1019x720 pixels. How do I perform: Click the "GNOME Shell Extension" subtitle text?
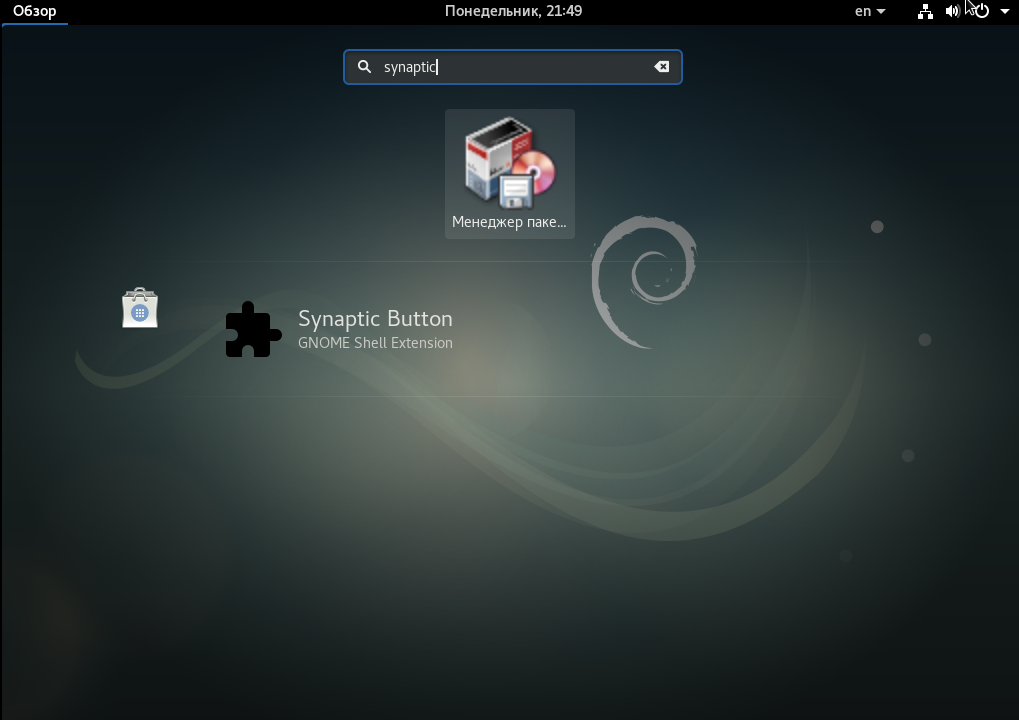click(375, 343)
